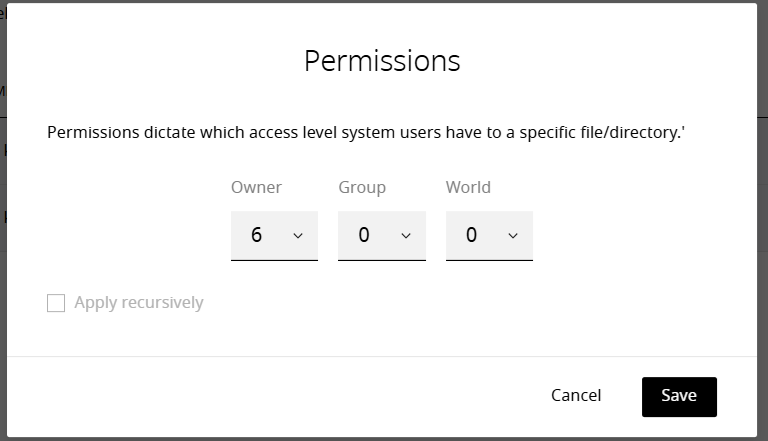The width and height of the screenshot is (768, 441).
Task: Click the World value '0'
Action: pyautogui.click(x=471, y=236)
